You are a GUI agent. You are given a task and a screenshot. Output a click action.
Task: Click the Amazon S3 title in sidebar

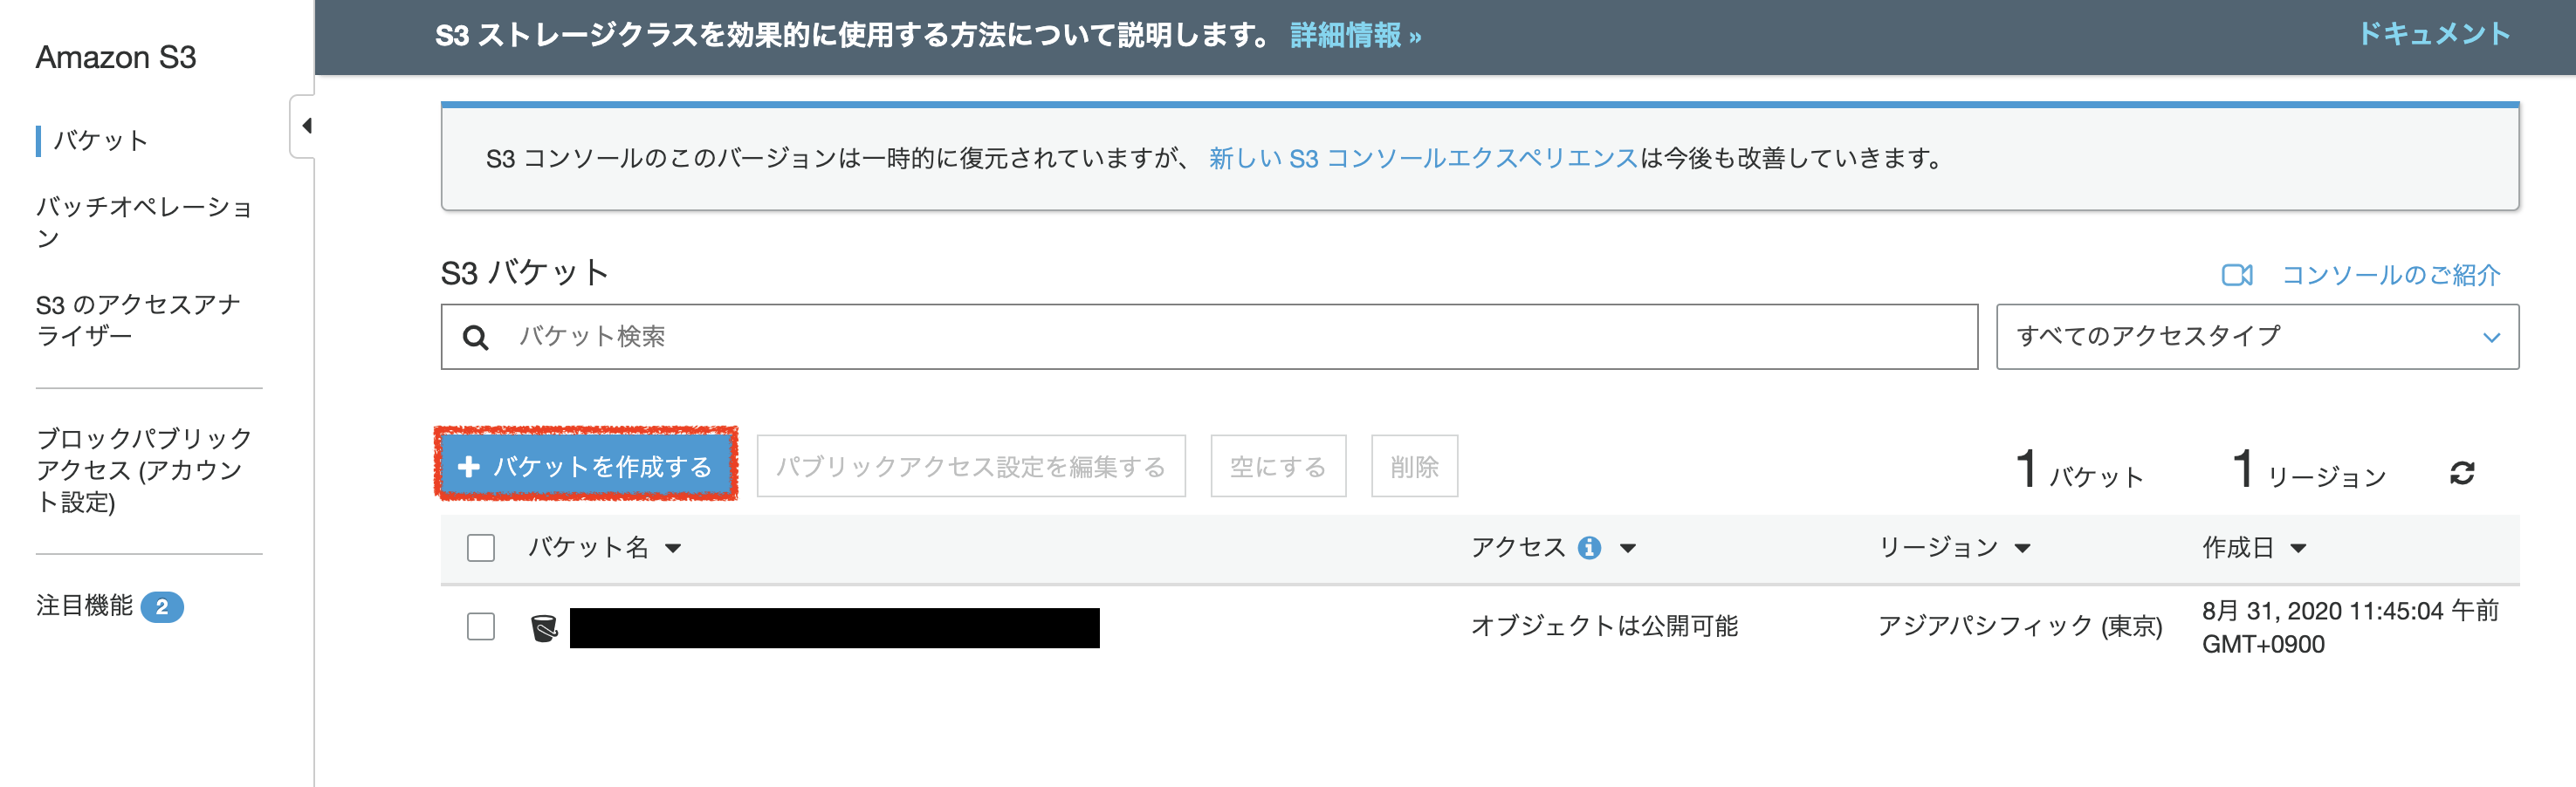[116, 58]
